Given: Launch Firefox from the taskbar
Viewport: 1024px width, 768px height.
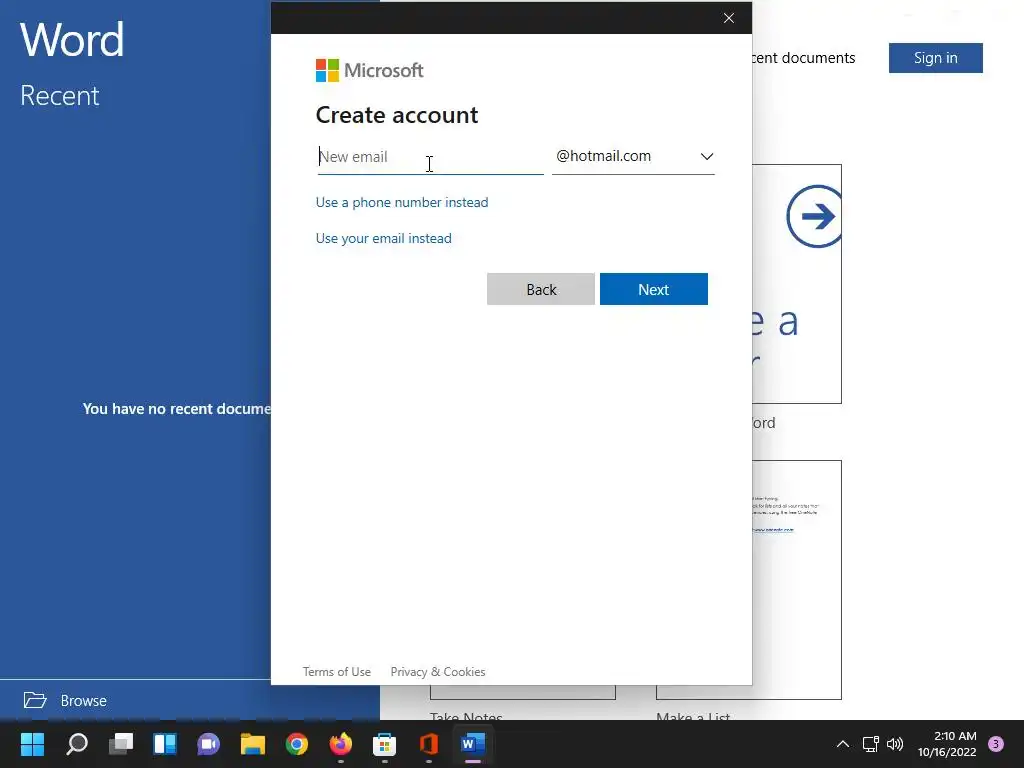Looking at the screenshot, I should [x=340, y=744].
